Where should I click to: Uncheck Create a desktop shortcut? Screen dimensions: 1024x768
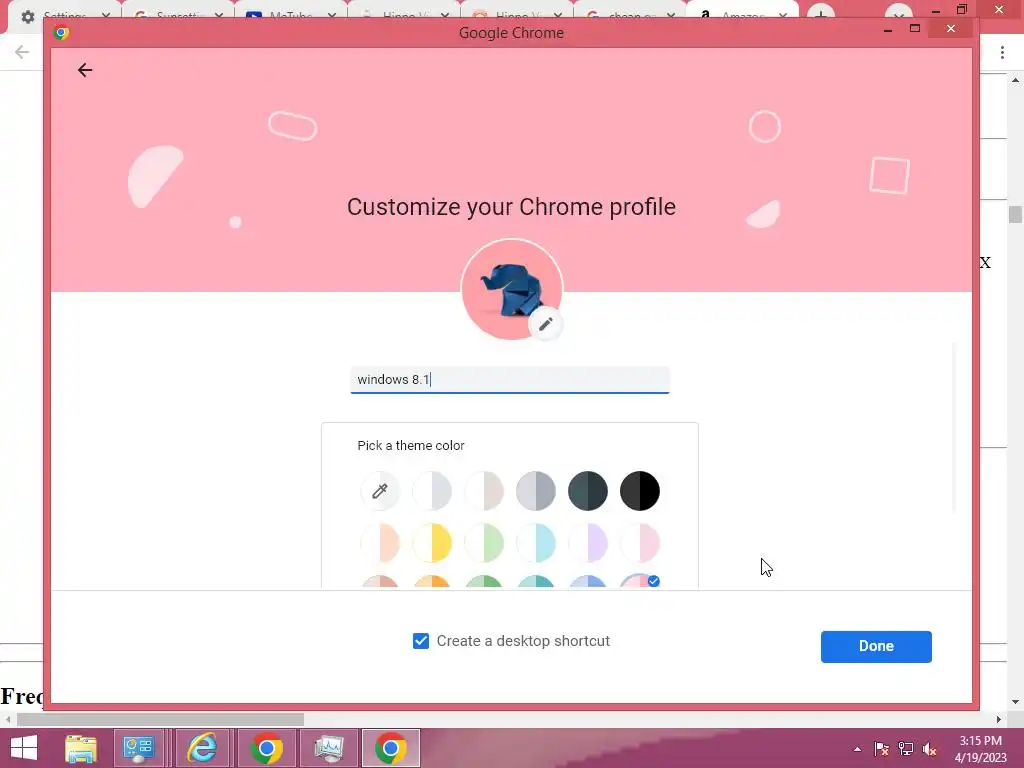pos(421,641)
